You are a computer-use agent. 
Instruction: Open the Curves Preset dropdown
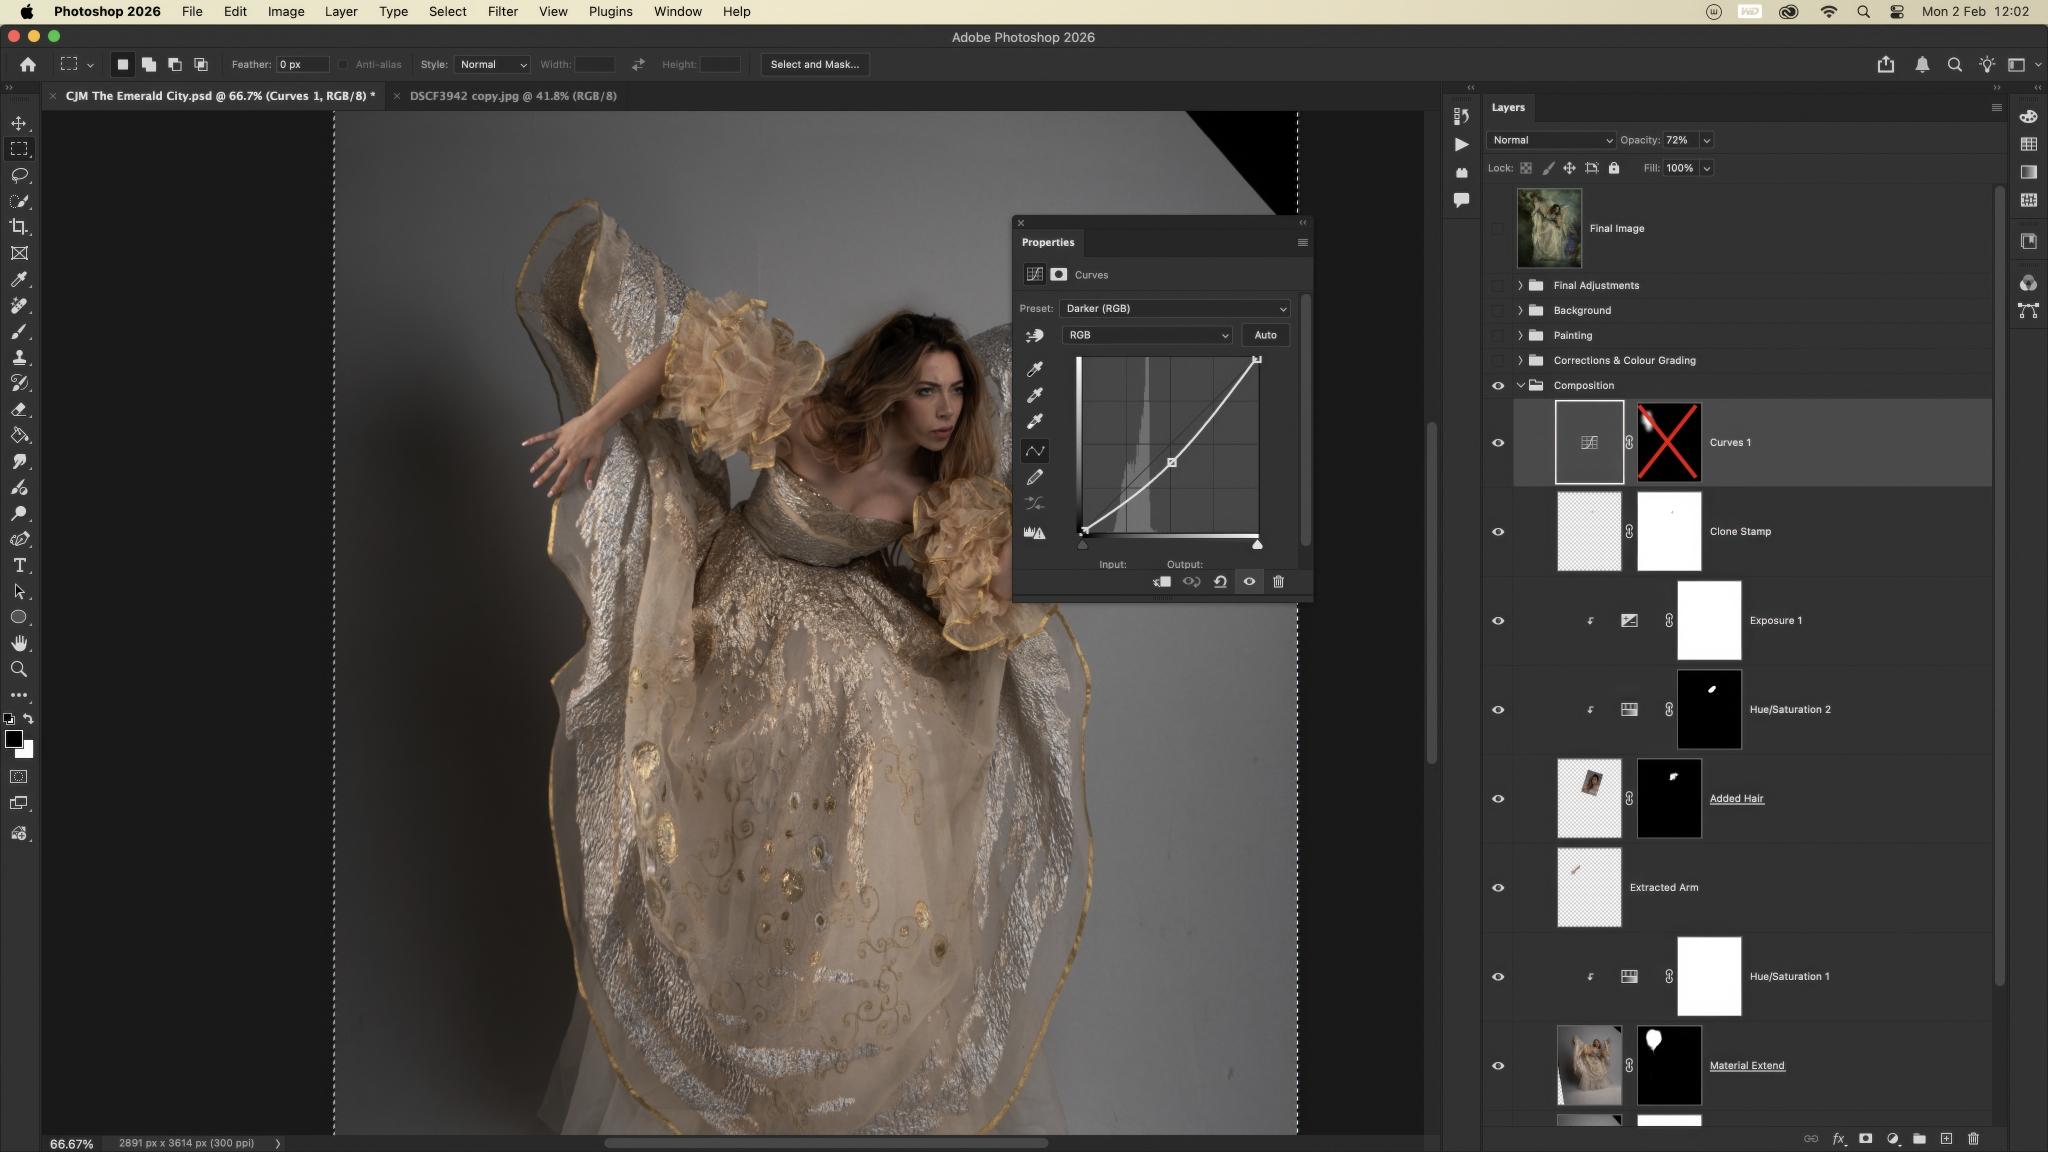pos(1174,309)
